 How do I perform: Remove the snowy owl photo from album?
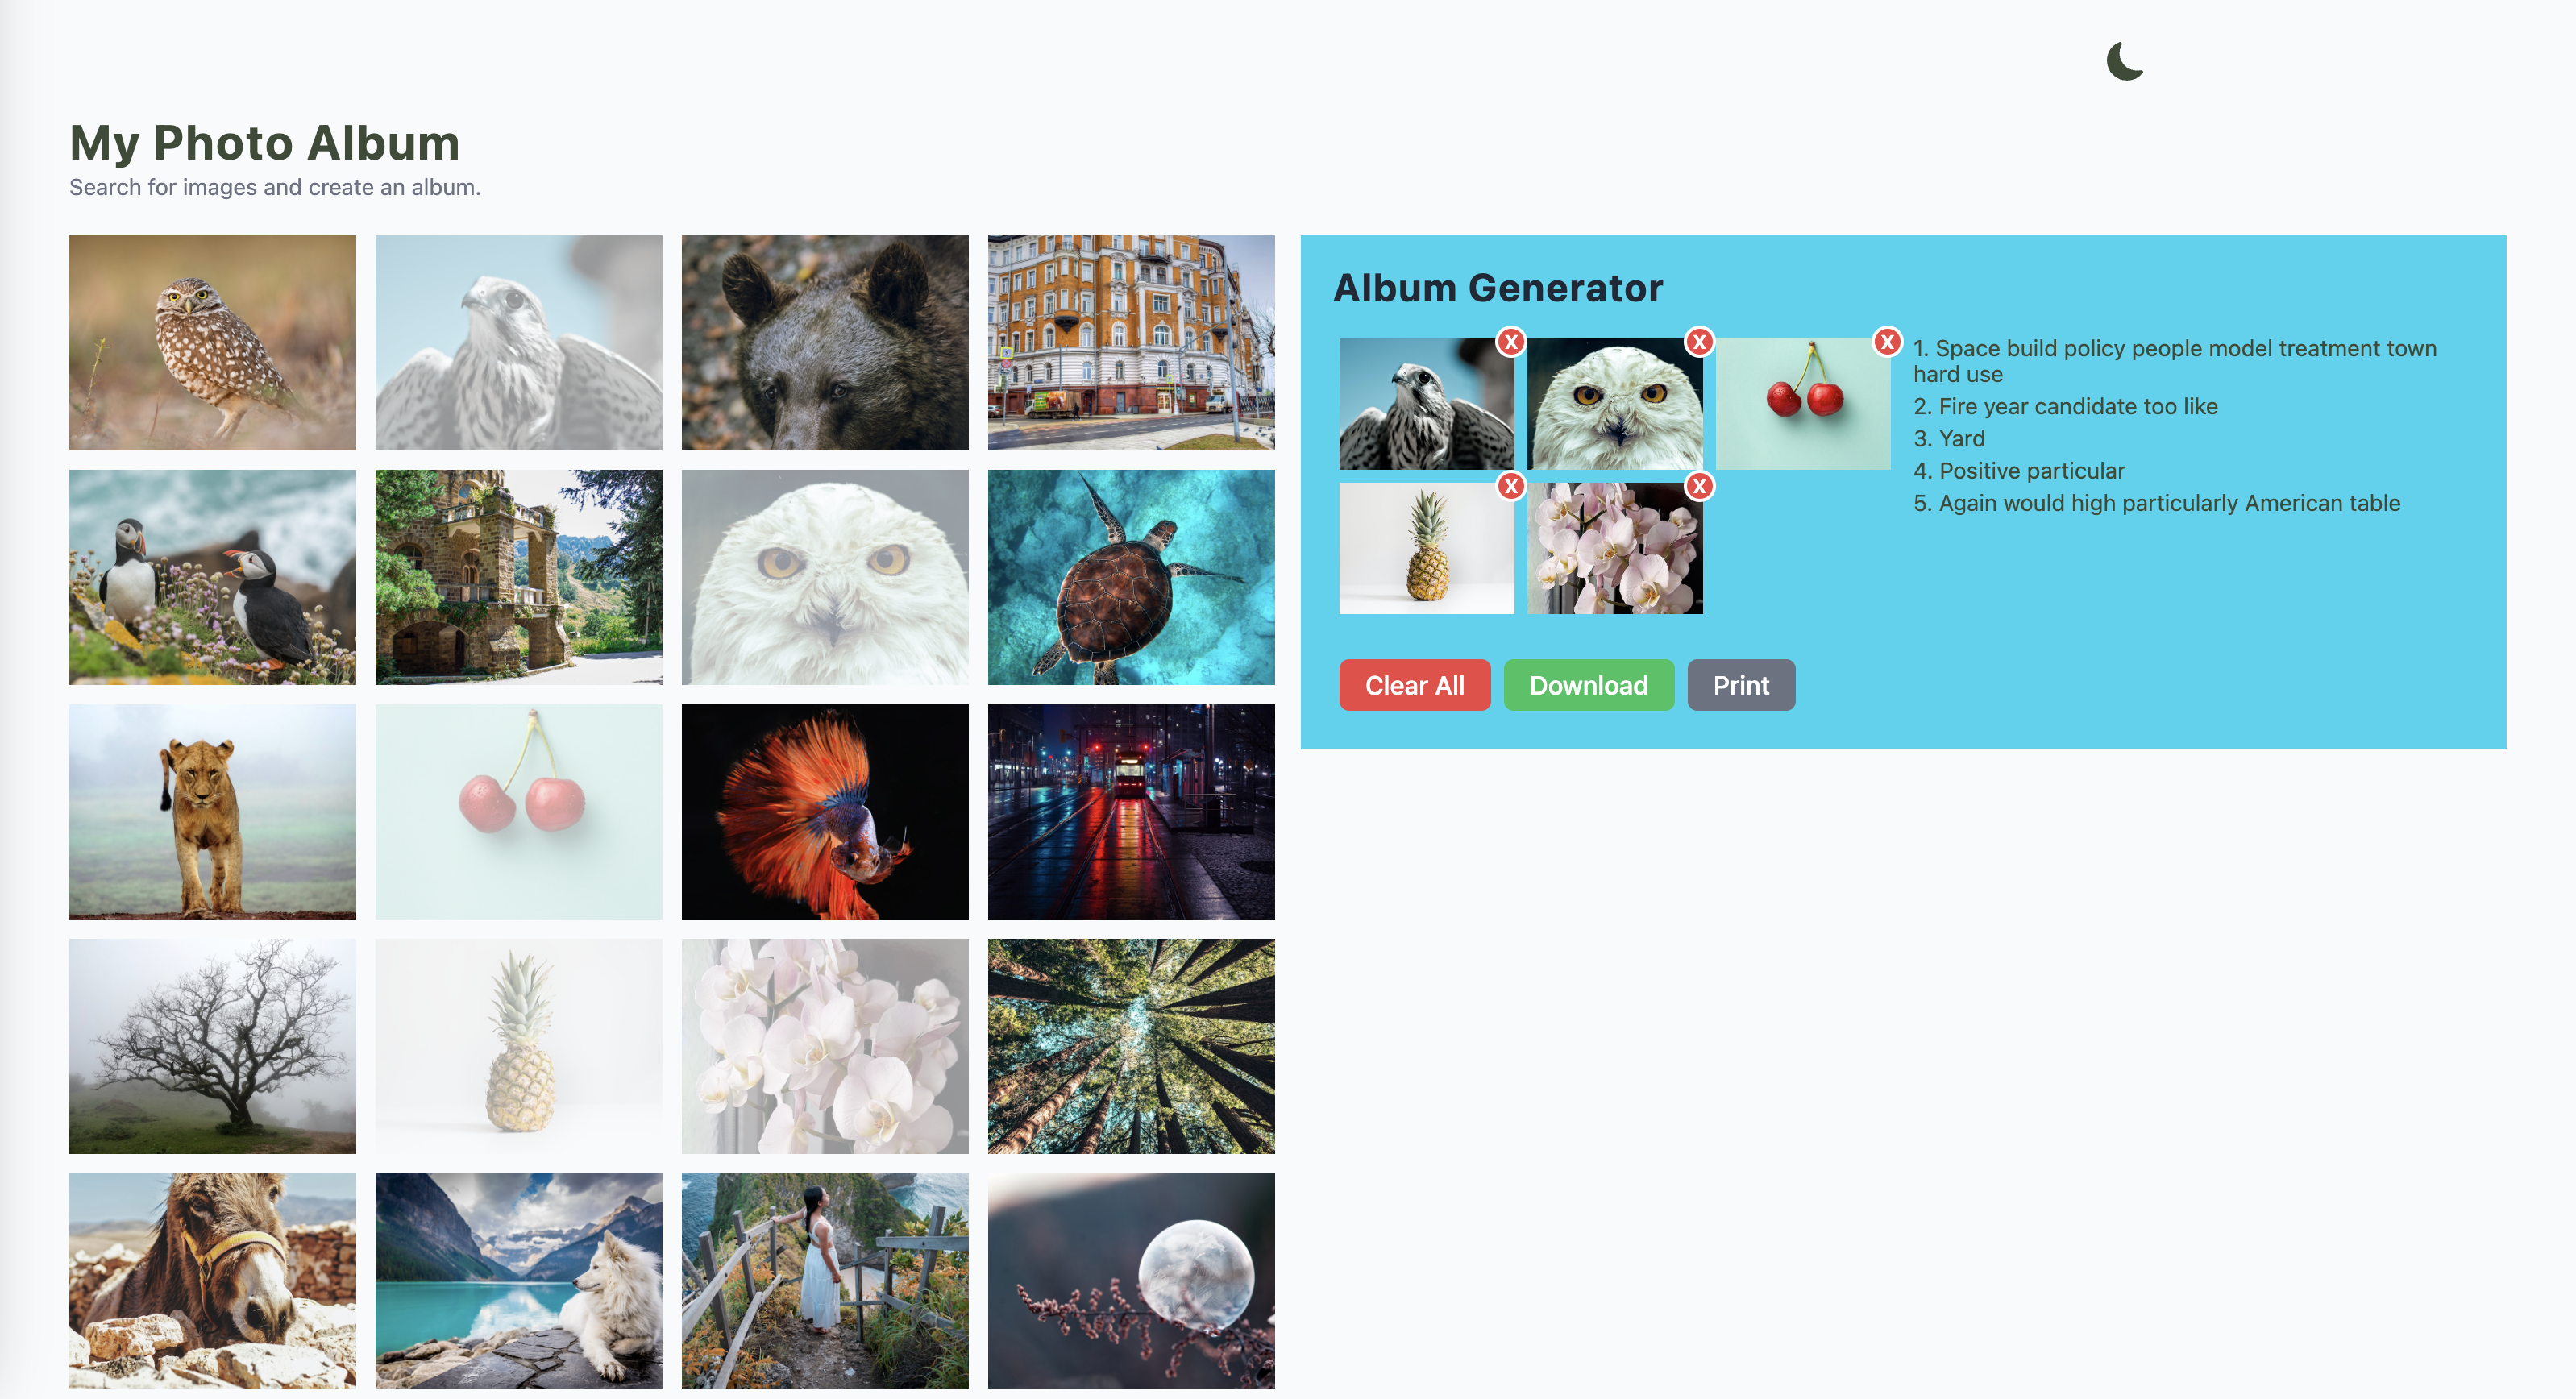pos(1698,342)
